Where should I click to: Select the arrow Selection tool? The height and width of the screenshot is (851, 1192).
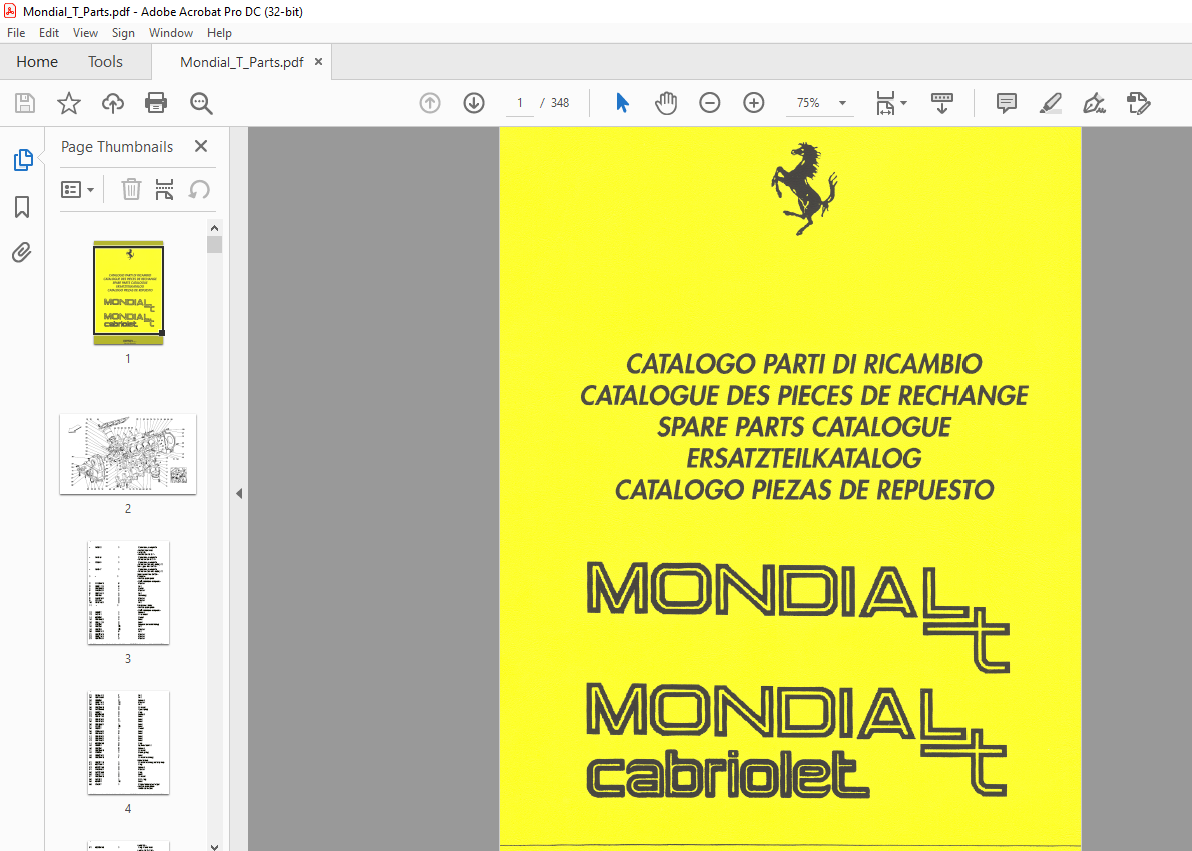622,103
